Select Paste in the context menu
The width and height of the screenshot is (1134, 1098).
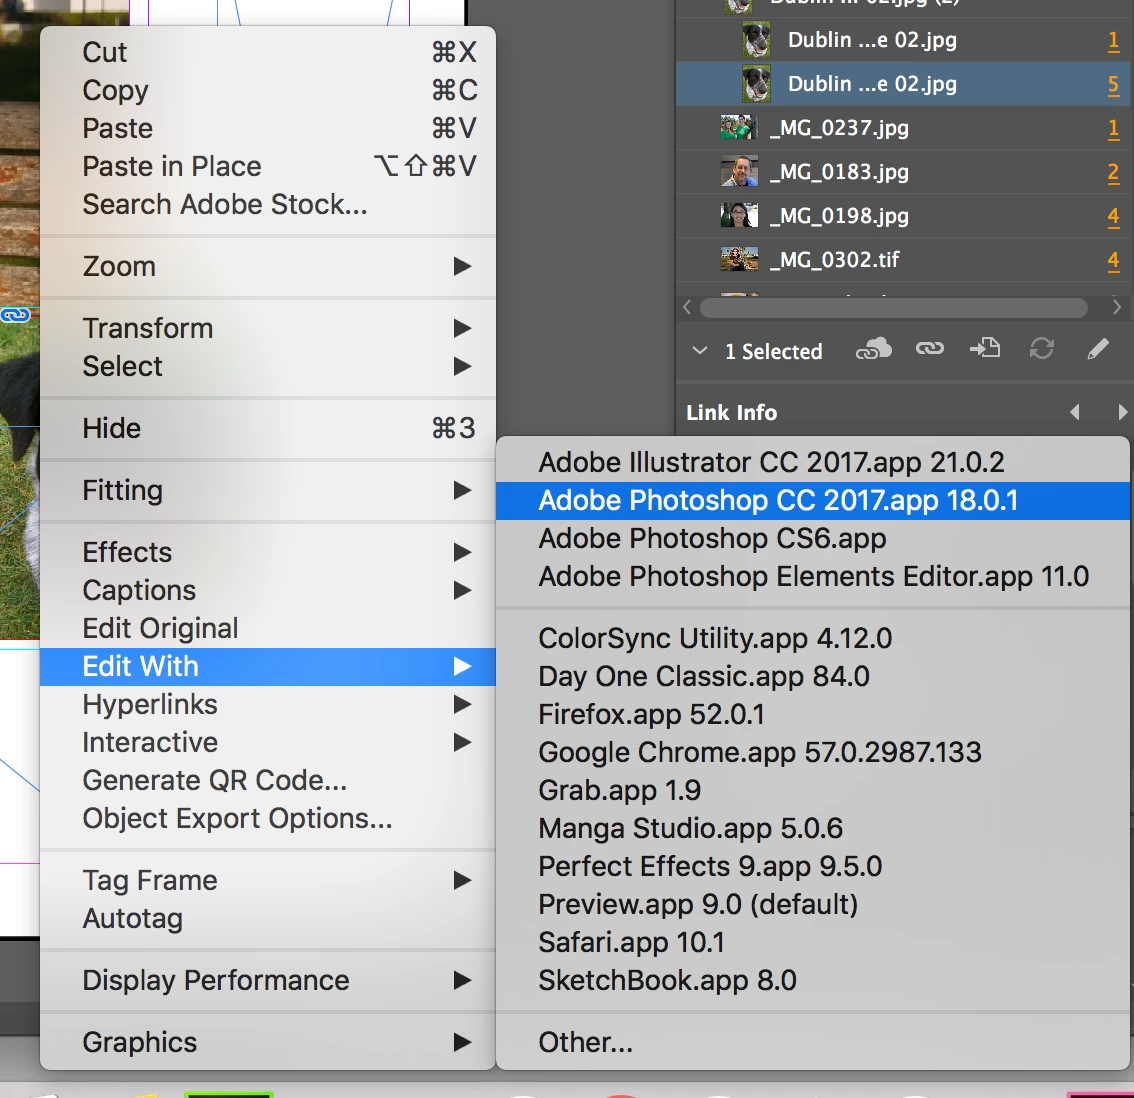268,128
